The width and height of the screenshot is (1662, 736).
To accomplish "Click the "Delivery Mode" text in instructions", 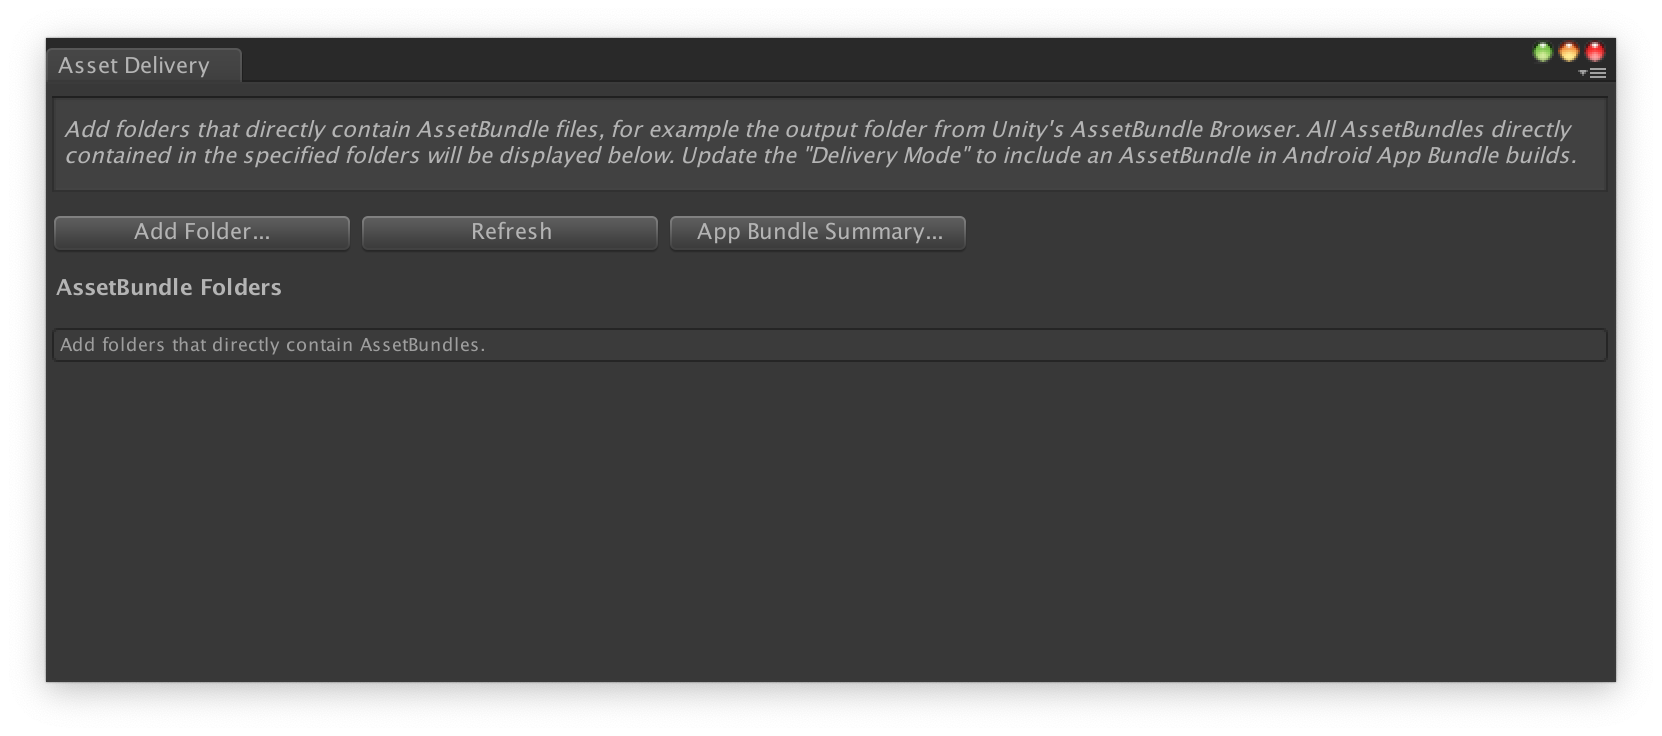I will pyautogui.click(x=883, y=156).
